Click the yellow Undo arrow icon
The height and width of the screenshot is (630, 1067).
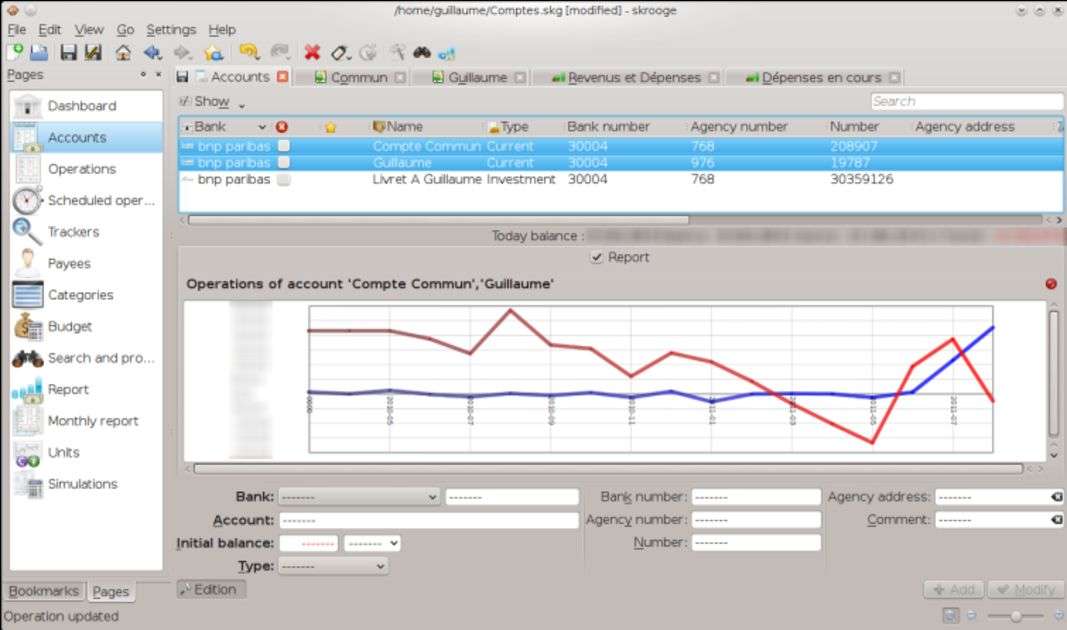(x=249, y=52)
